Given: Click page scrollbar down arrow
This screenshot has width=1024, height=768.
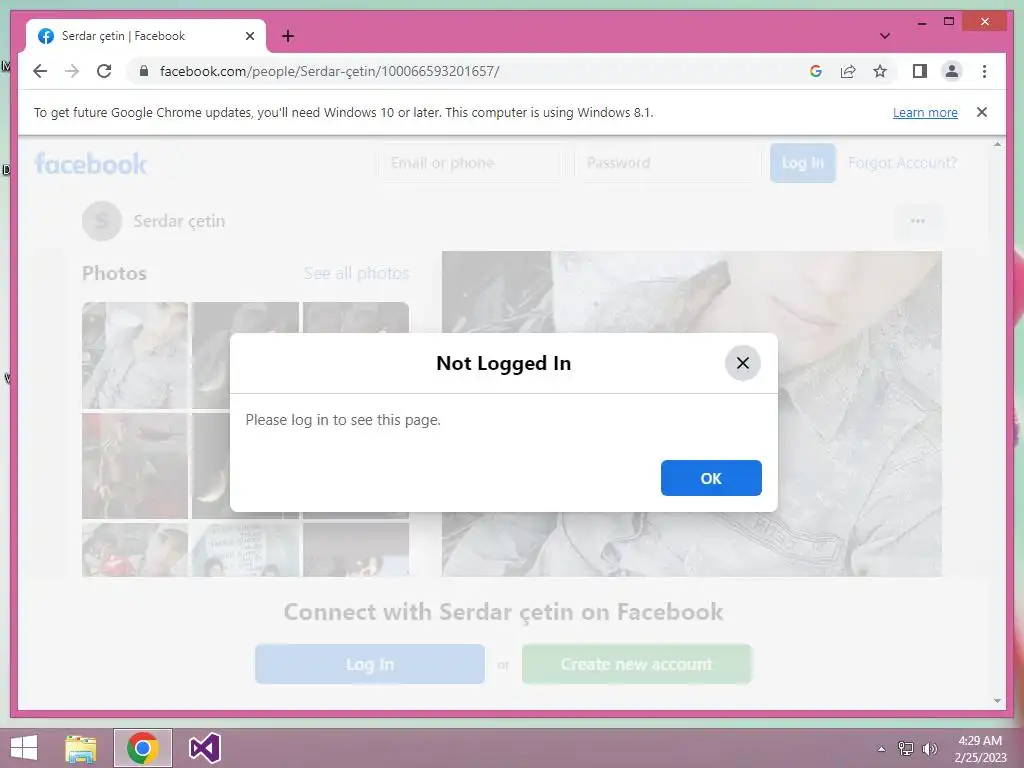Looking at the screenshot, I should click(997, 701).
